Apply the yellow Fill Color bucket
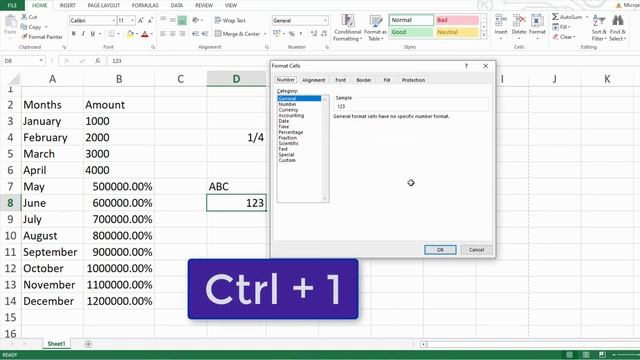The height and width of the screenshot is (360, 640). tap(130, 34)
